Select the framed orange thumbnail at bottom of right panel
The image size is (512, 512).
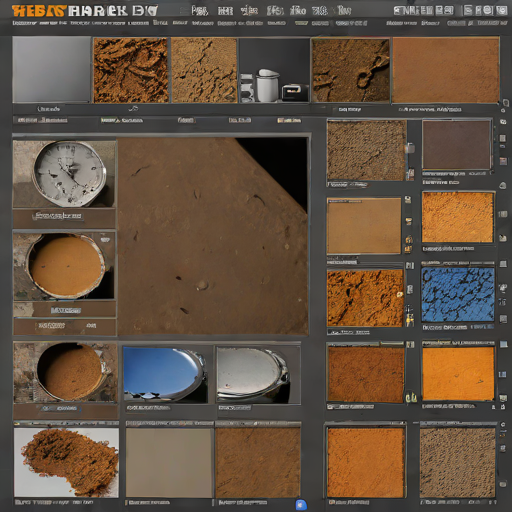(x=366, y=463)
